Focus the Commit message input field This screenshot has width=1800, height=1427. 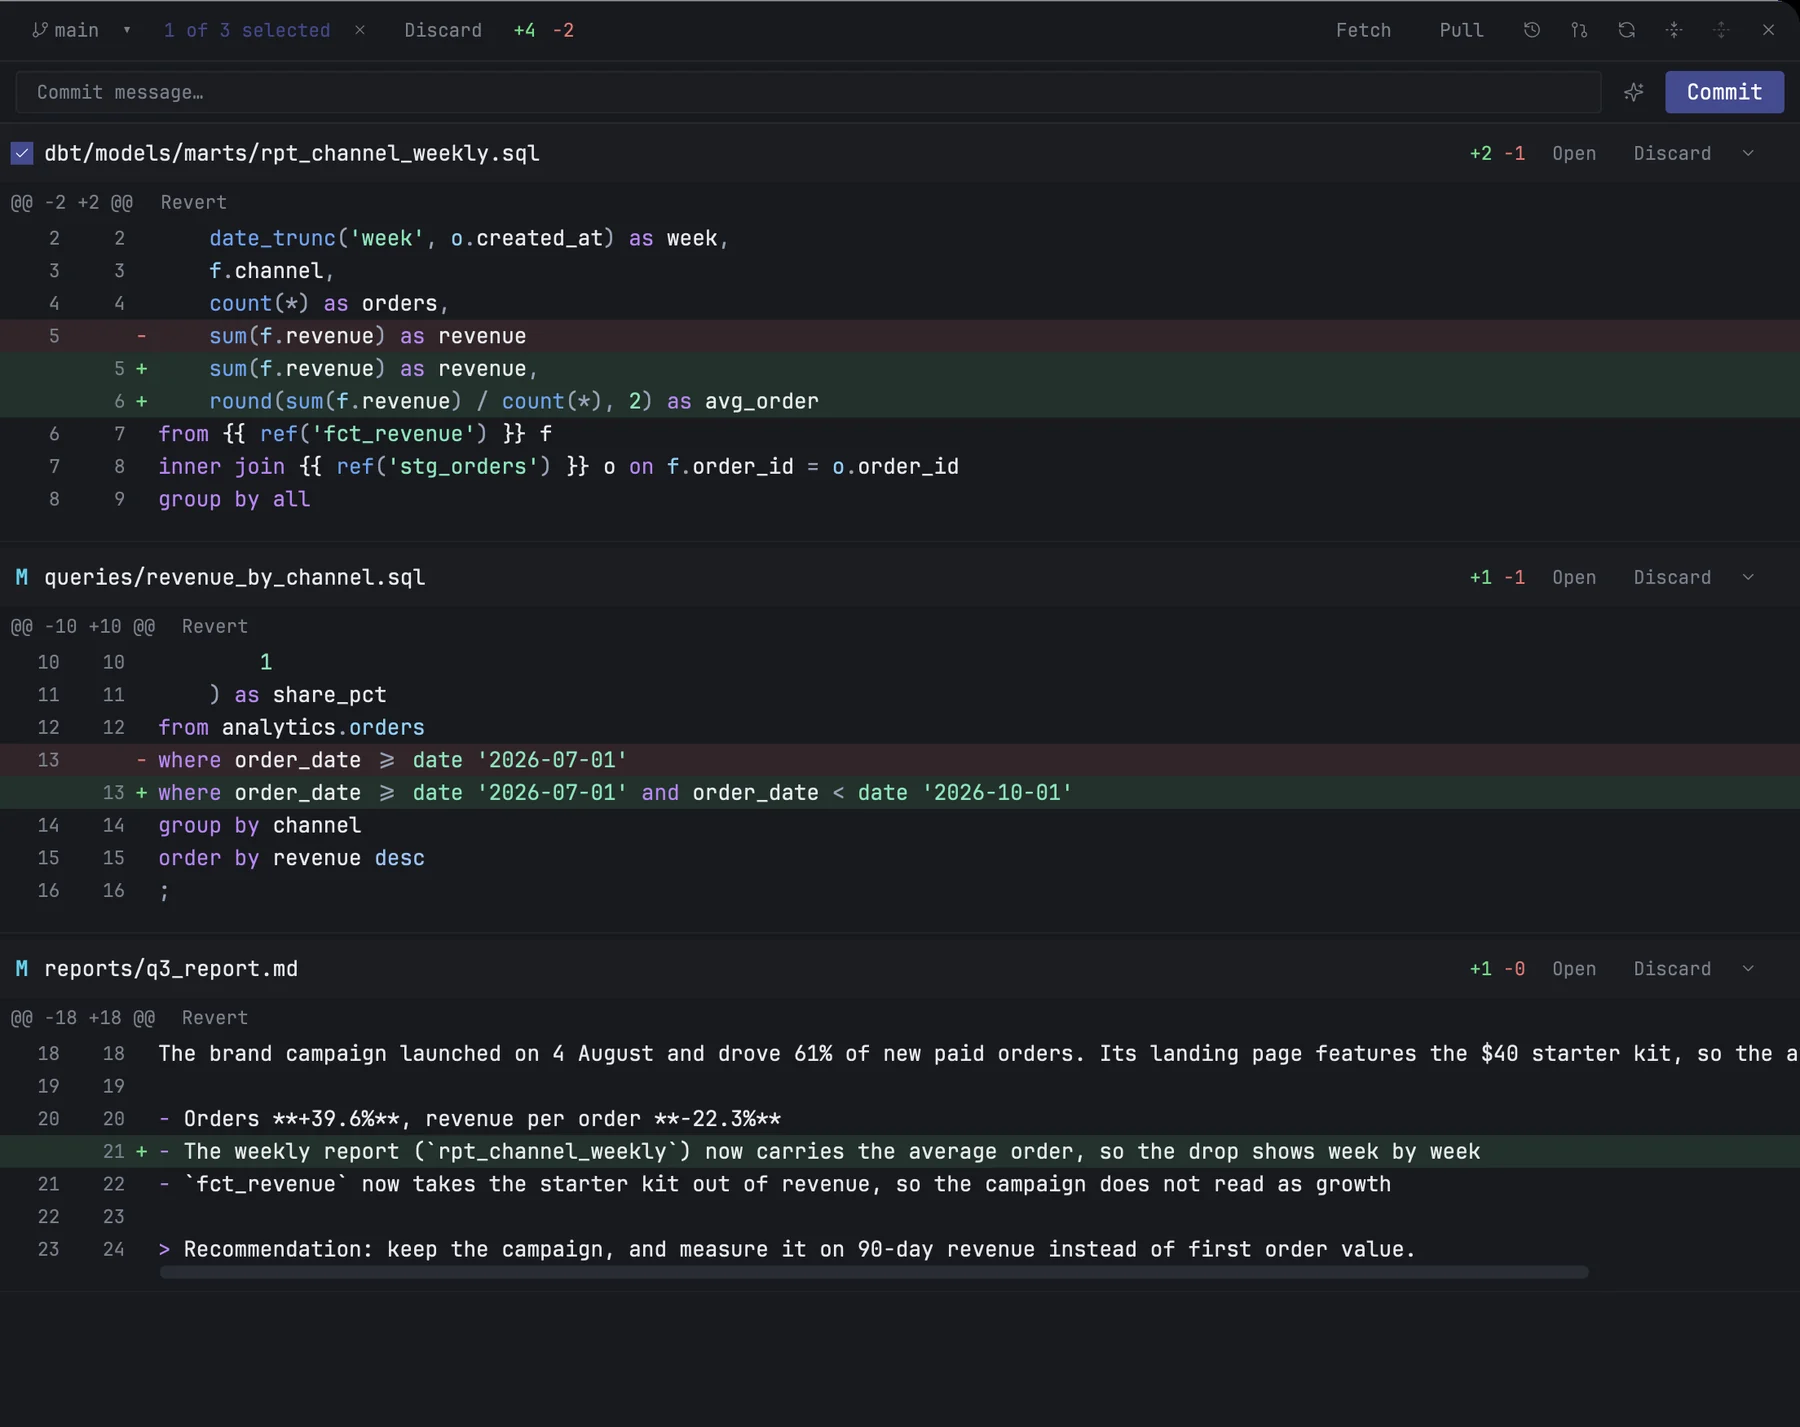coord(808,92)
